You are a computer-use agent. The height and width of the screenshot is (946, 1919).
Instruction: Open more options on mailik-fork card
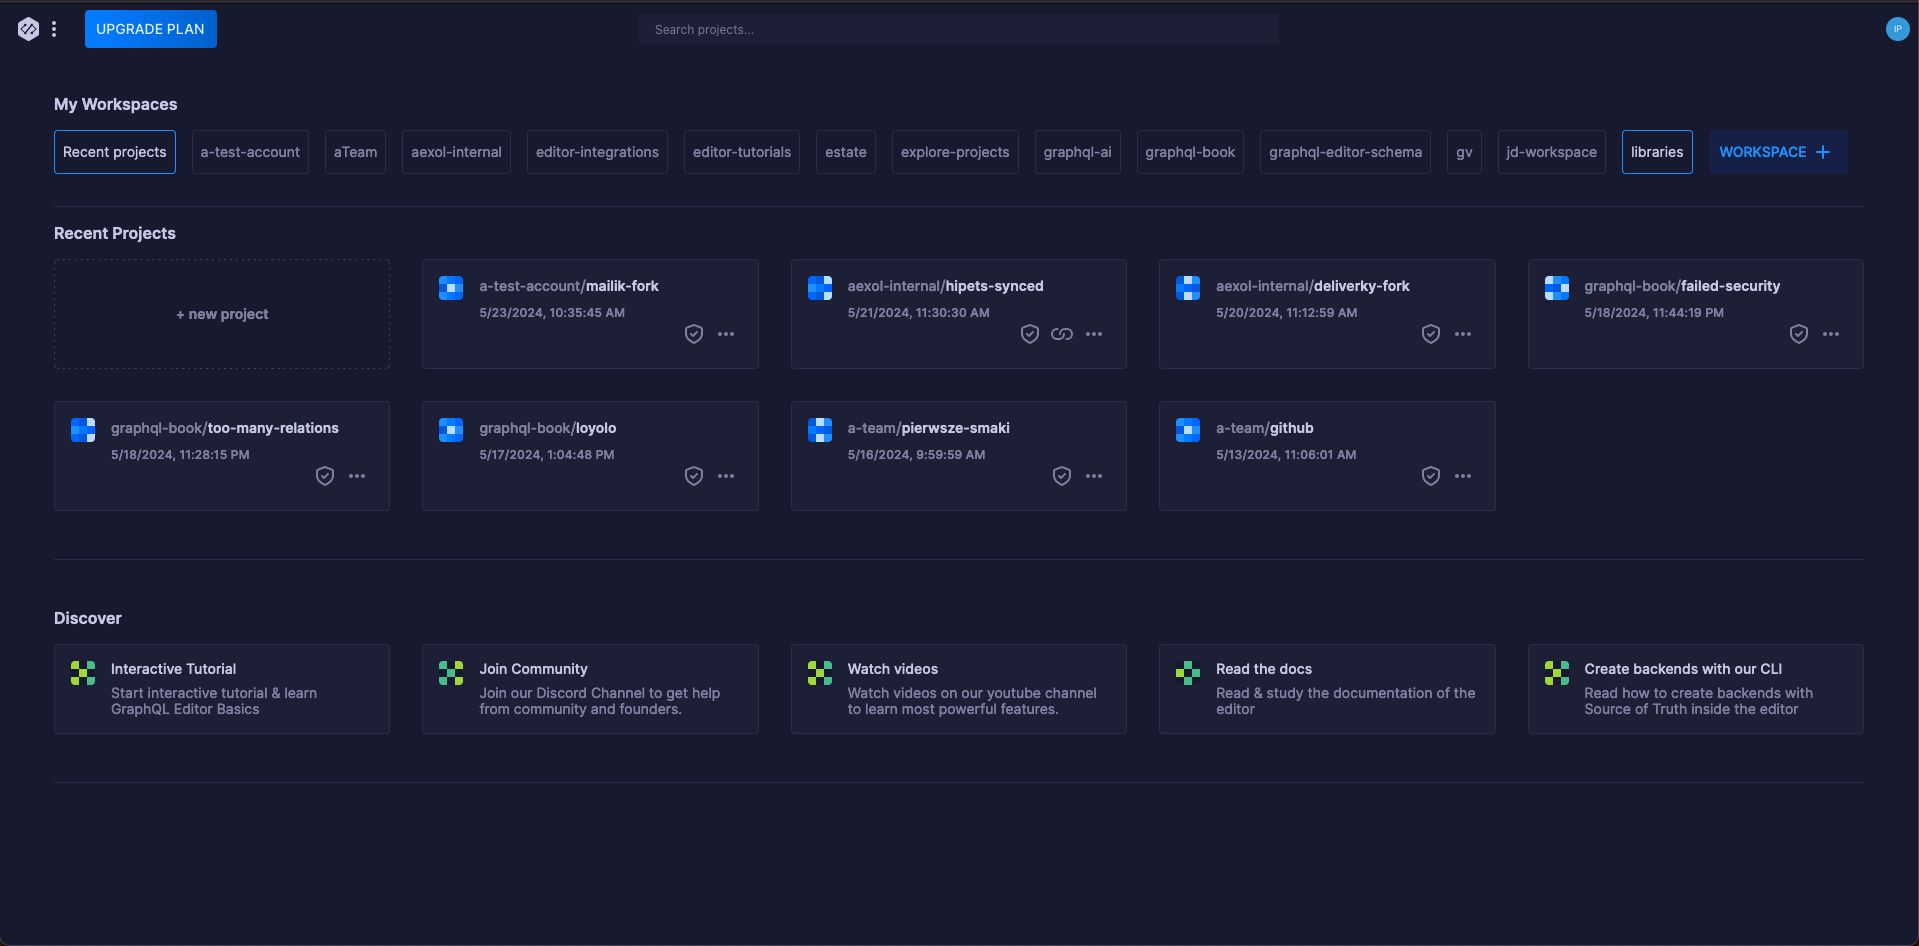coord(726,334)
